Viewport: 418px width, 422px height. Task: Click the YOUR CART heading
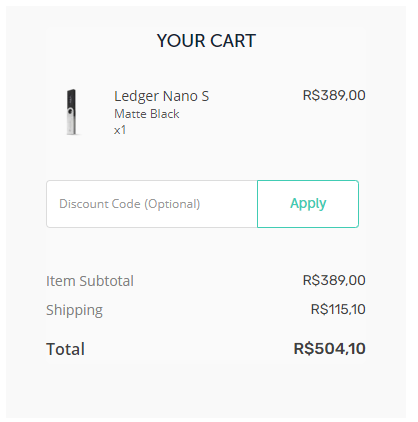(x=206, y=41)
